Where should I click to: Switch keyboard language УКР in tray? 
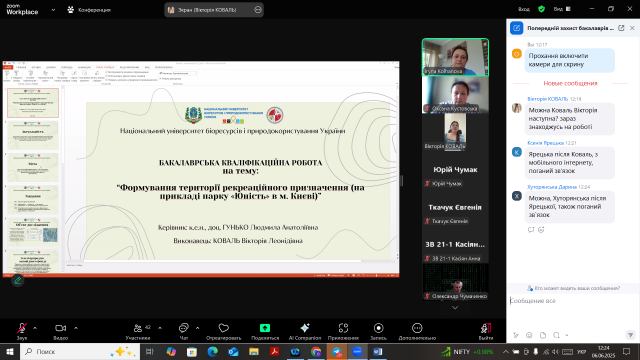[x=582, y=351]
